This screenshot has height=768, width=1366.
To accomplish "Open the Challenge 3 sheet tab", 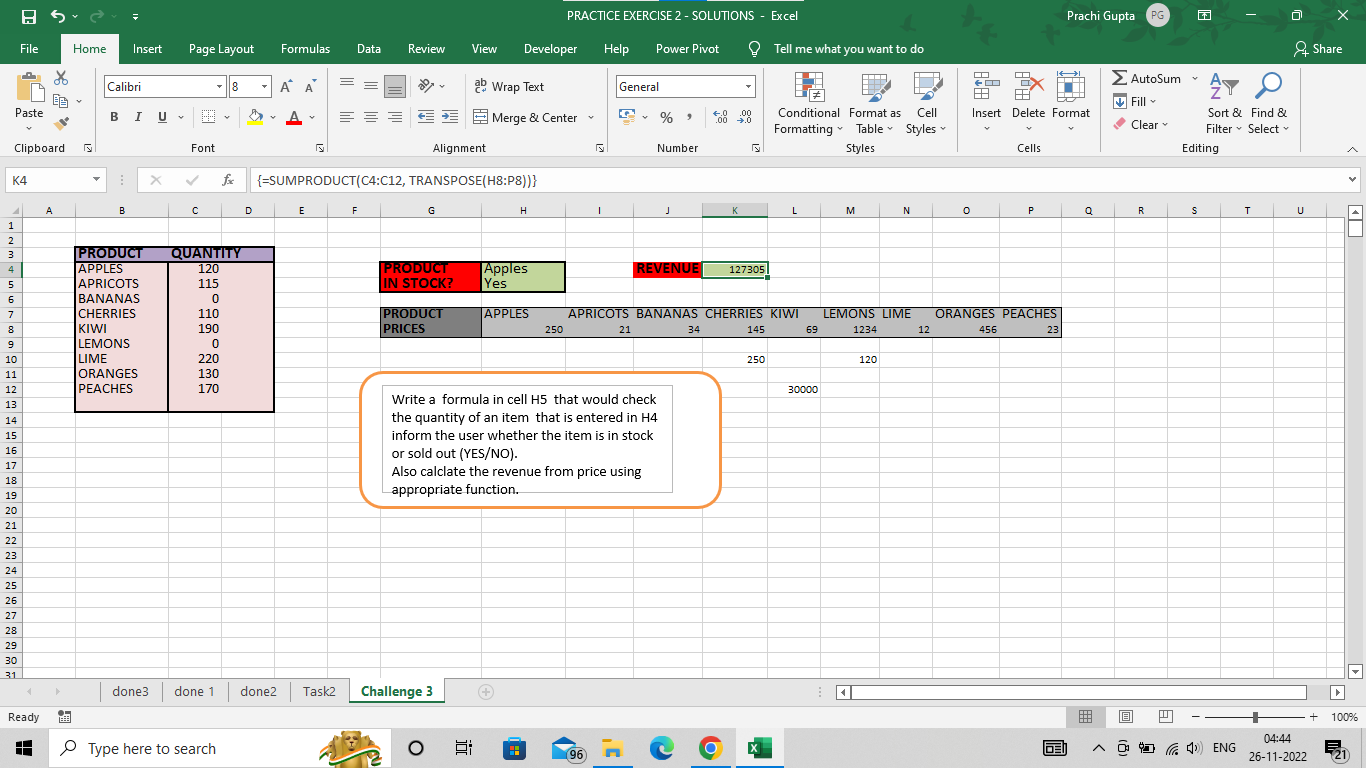I will [x=396, y=690].
